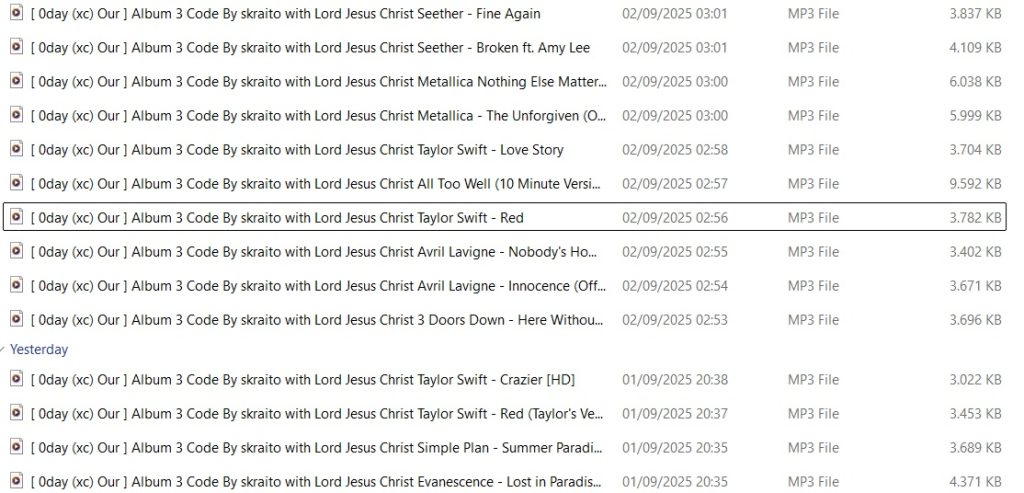This screenshot has height=493, width=1024.
Task: Click the icon beside Seether Broken ft. Amy Lee
Action: click(16, 47)
